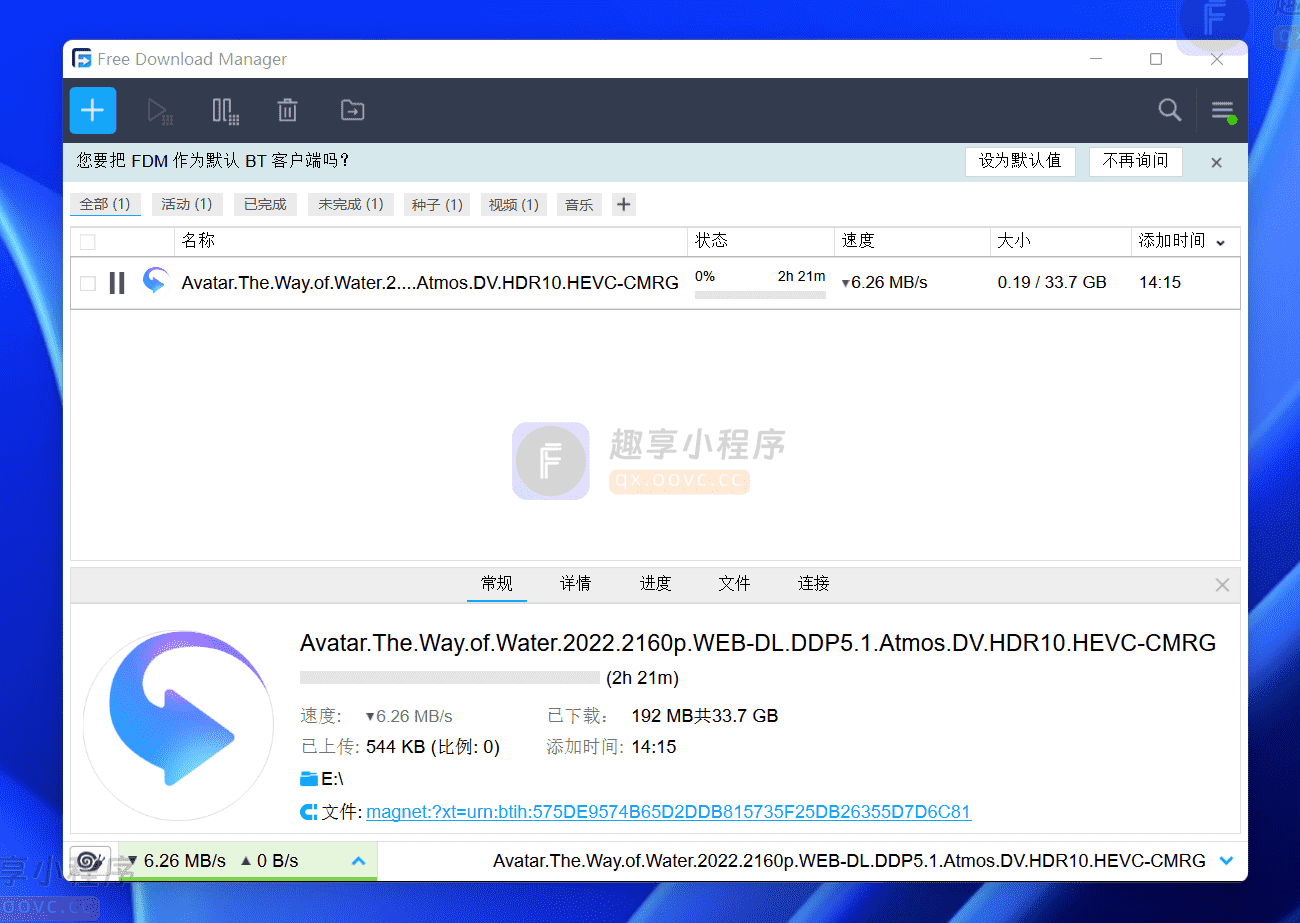
Task: Expand bottom download list chevron
Action: click(1227, 860)
